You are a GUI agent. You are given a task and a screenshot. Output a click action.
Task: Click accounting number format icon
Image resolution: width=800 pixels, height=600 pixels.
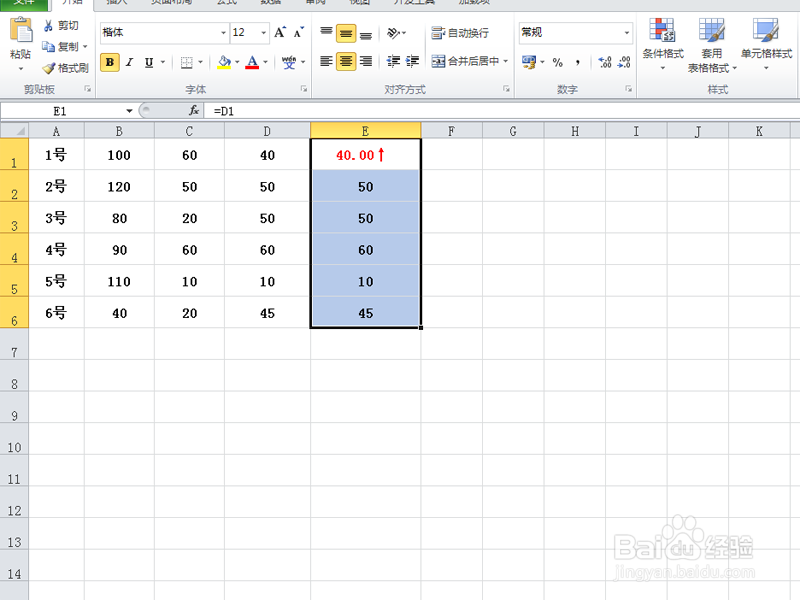[529, 62]
